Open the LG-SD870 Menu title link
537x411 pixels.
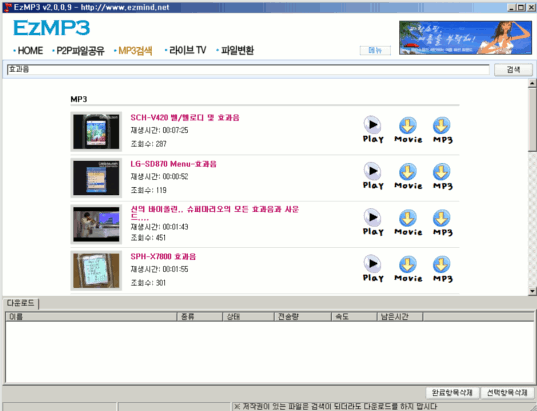[173, 164]
